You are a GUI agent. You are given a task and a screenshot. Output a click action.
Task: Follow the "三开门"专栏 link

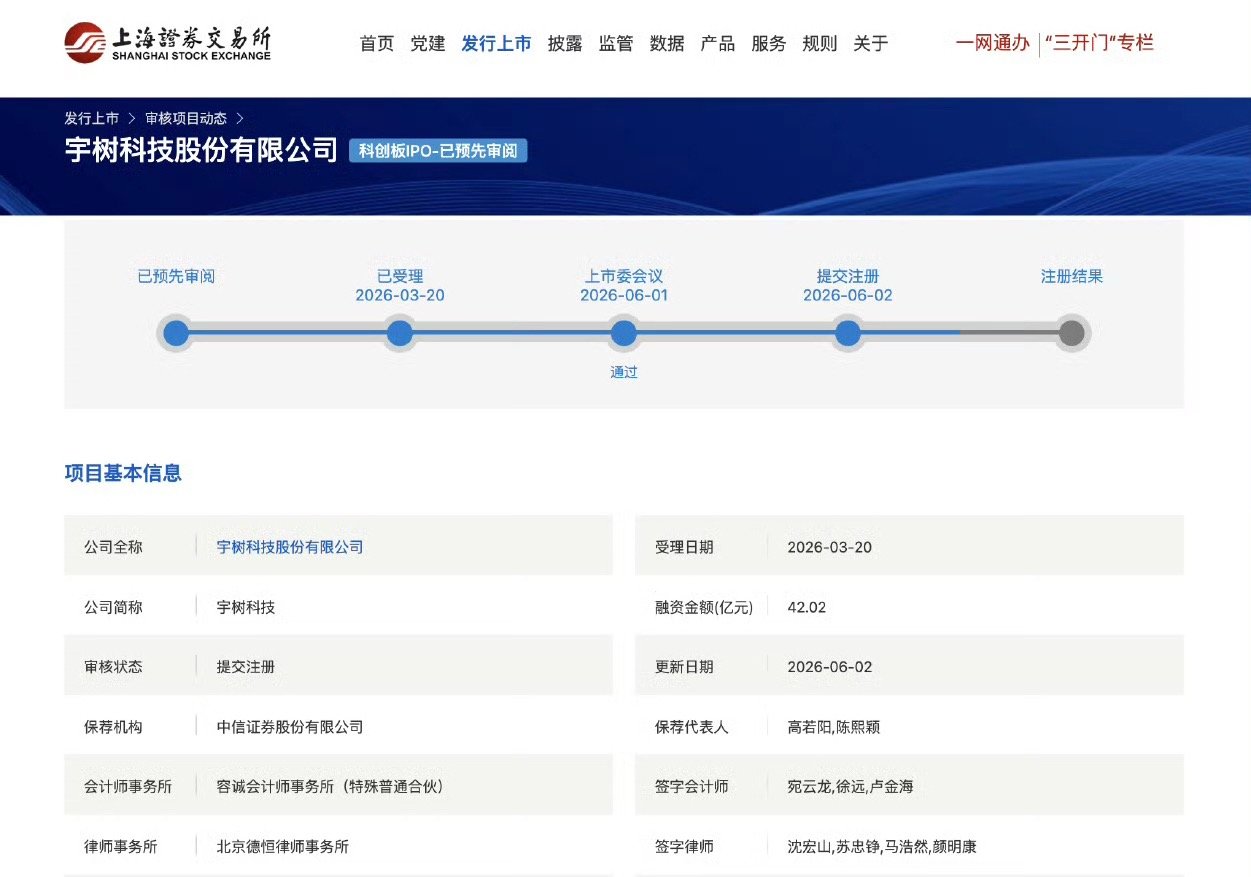point(1099,43)
